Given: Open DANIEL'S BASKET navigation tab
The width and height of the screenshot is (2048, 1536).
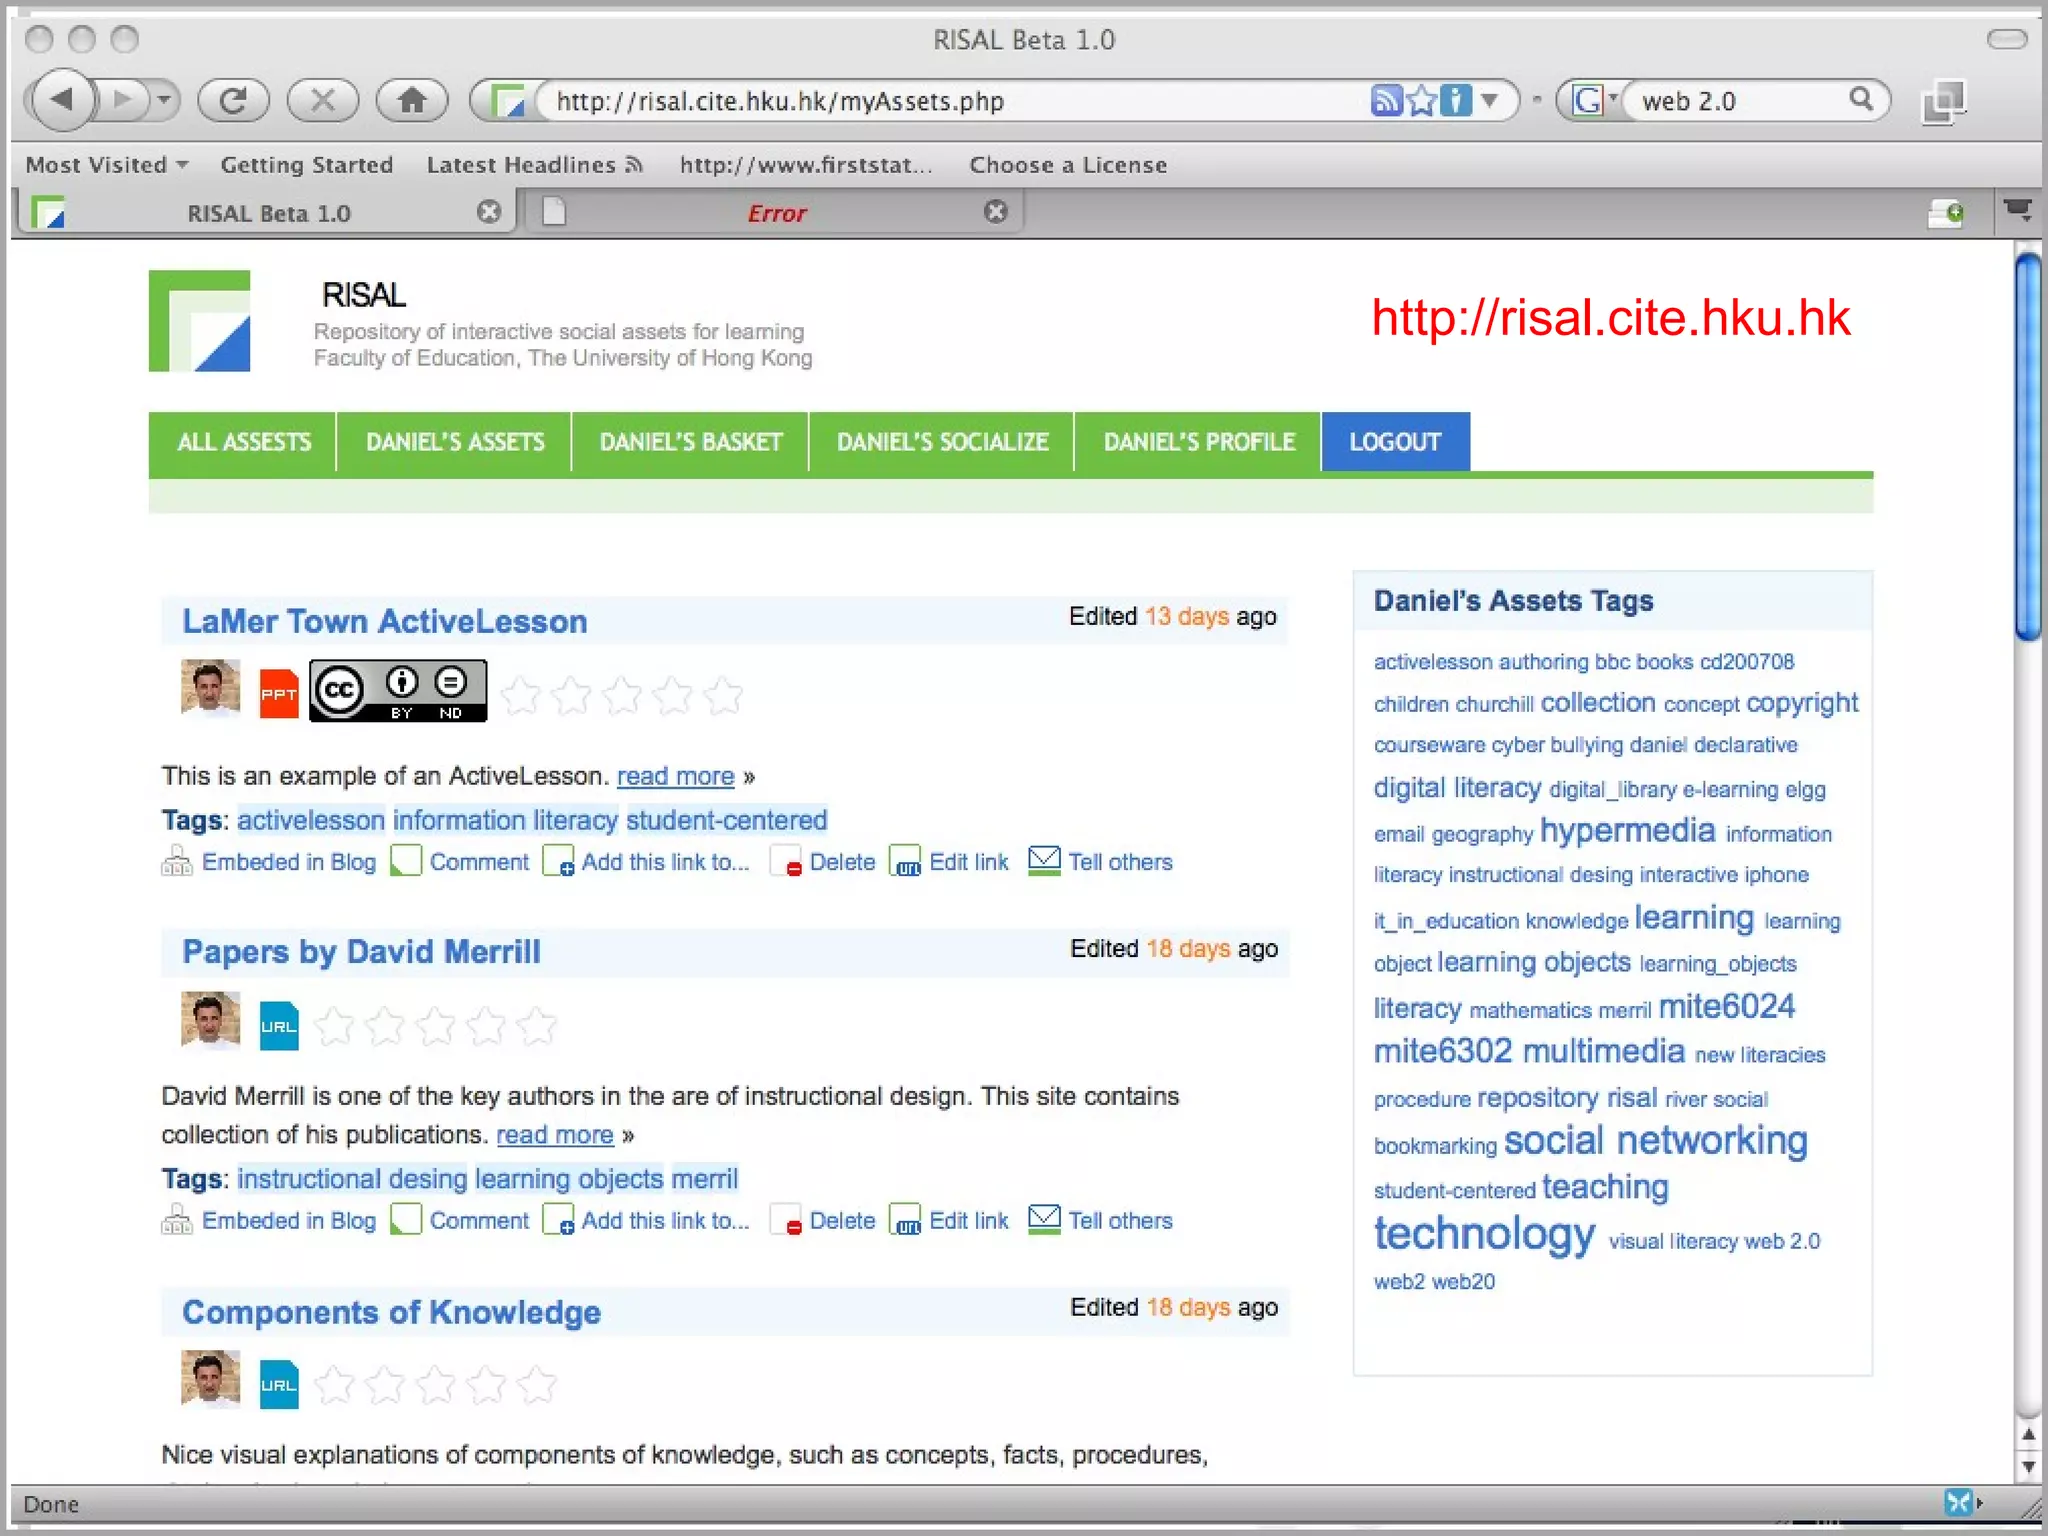Looking at the screenshot, I should point(691,442).
